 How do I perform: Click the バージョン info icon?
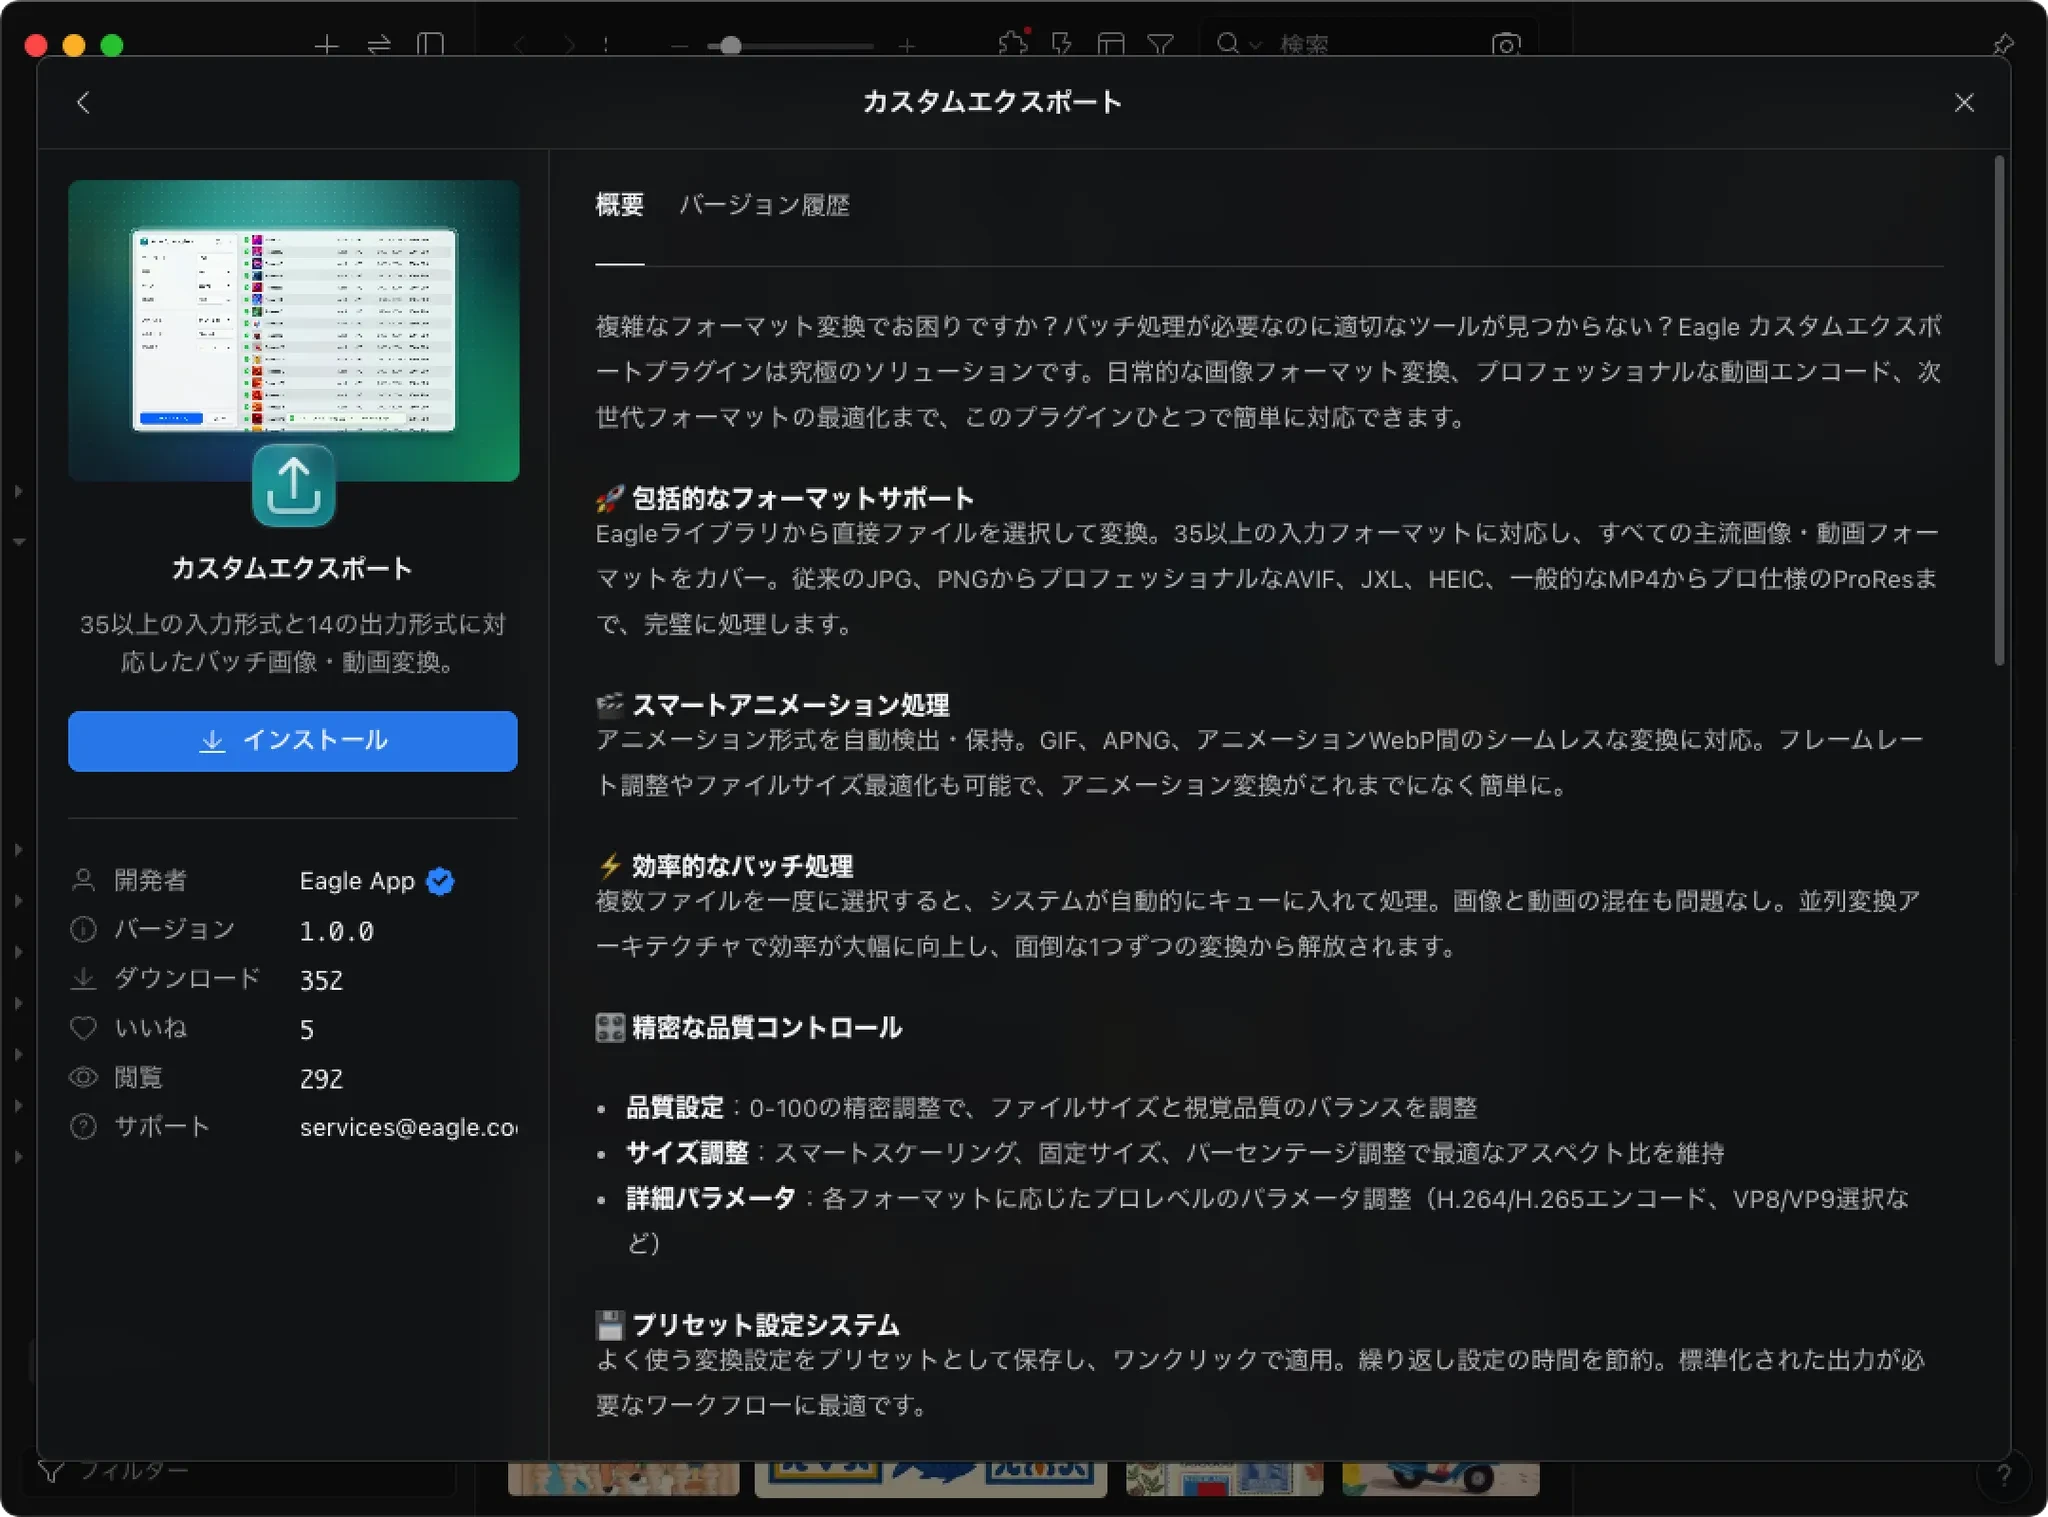click(x=84, y=930)
